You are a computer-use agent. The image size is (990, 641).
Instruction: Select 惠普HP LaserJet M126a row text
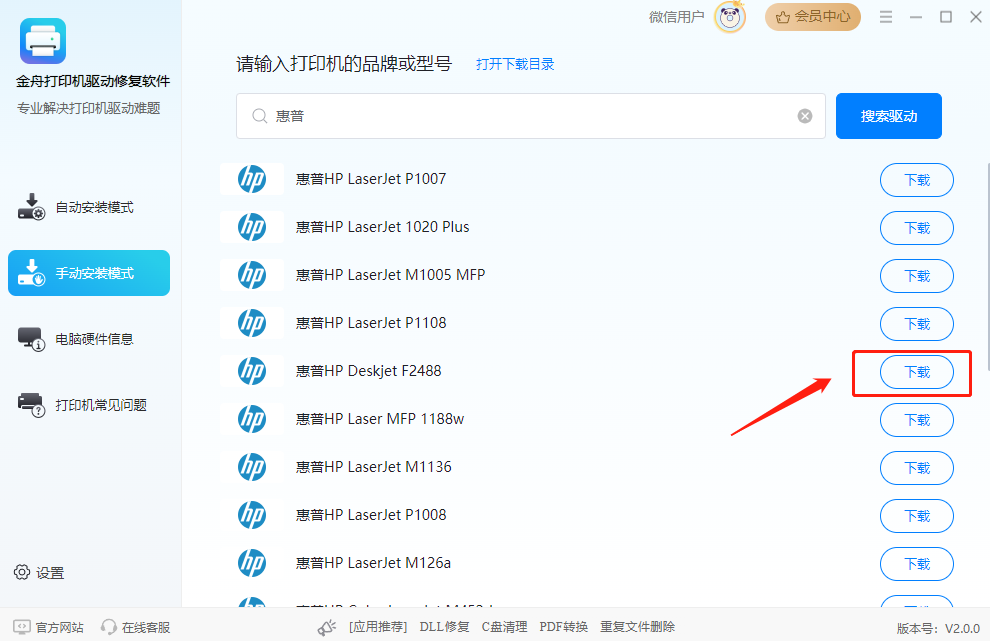click(x=373, y=563)
